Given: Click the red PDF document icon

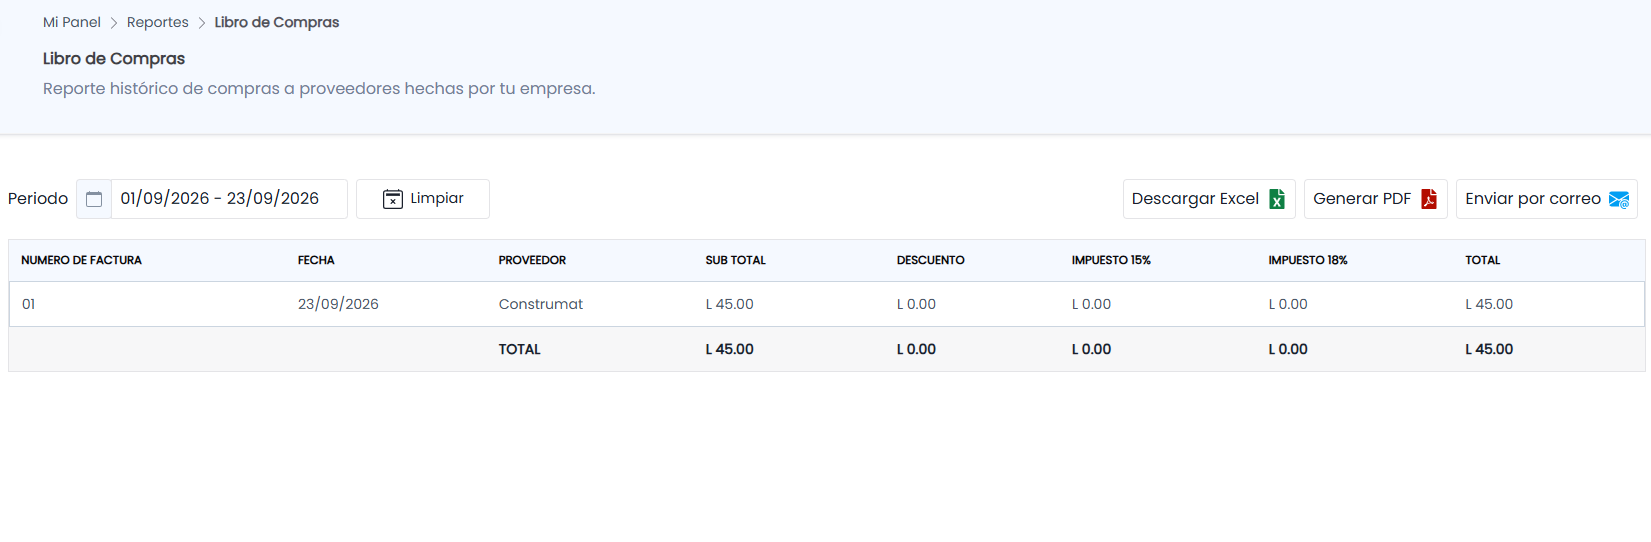Looking at the screenshot, I should point(1429,199).
